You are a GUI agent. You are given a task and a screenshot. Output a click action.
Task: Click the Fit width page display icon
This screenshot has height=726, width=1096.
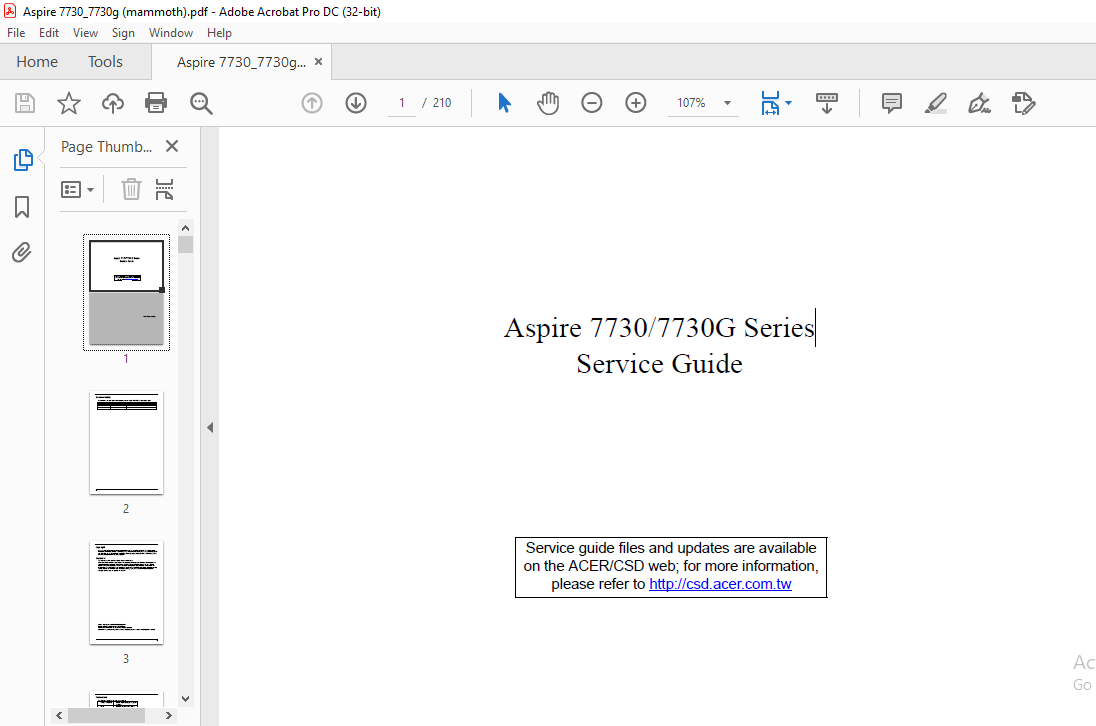770,103
